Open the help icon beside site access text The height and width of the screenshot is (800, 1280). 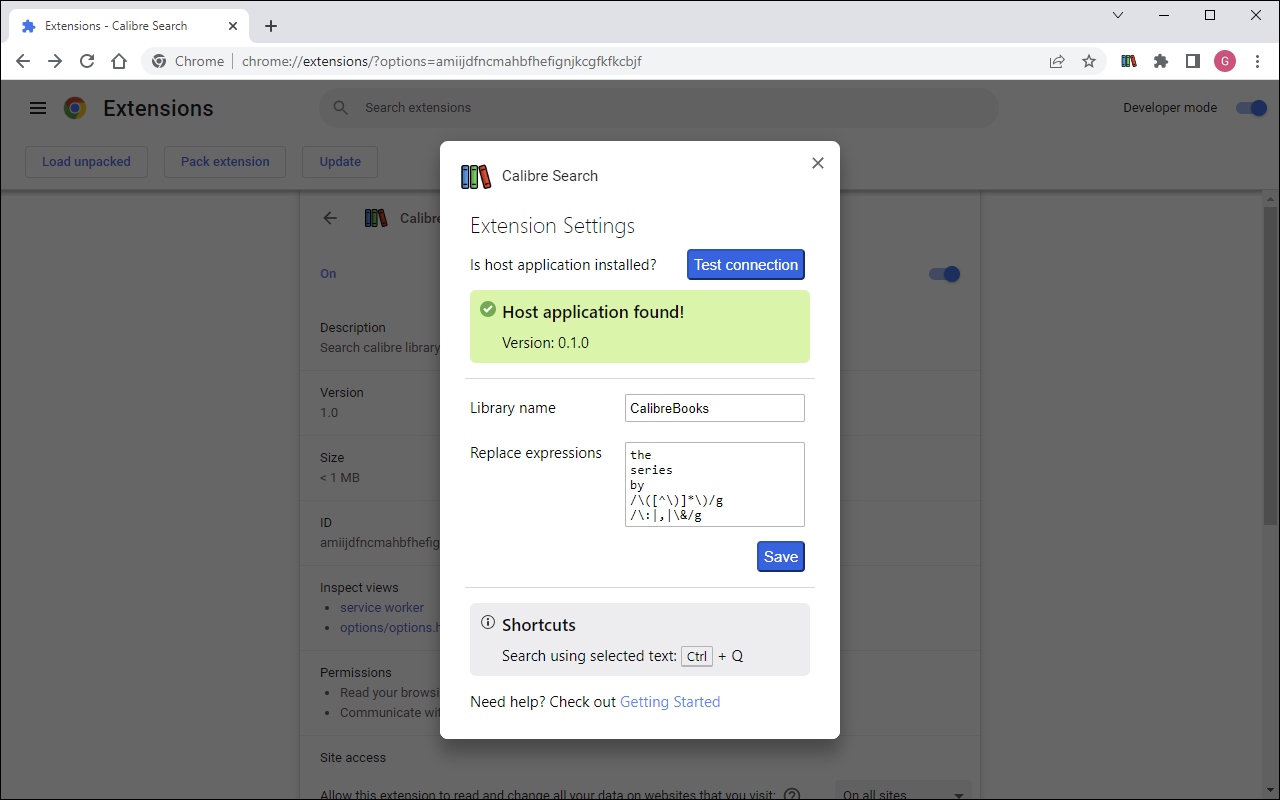(792, 795)
